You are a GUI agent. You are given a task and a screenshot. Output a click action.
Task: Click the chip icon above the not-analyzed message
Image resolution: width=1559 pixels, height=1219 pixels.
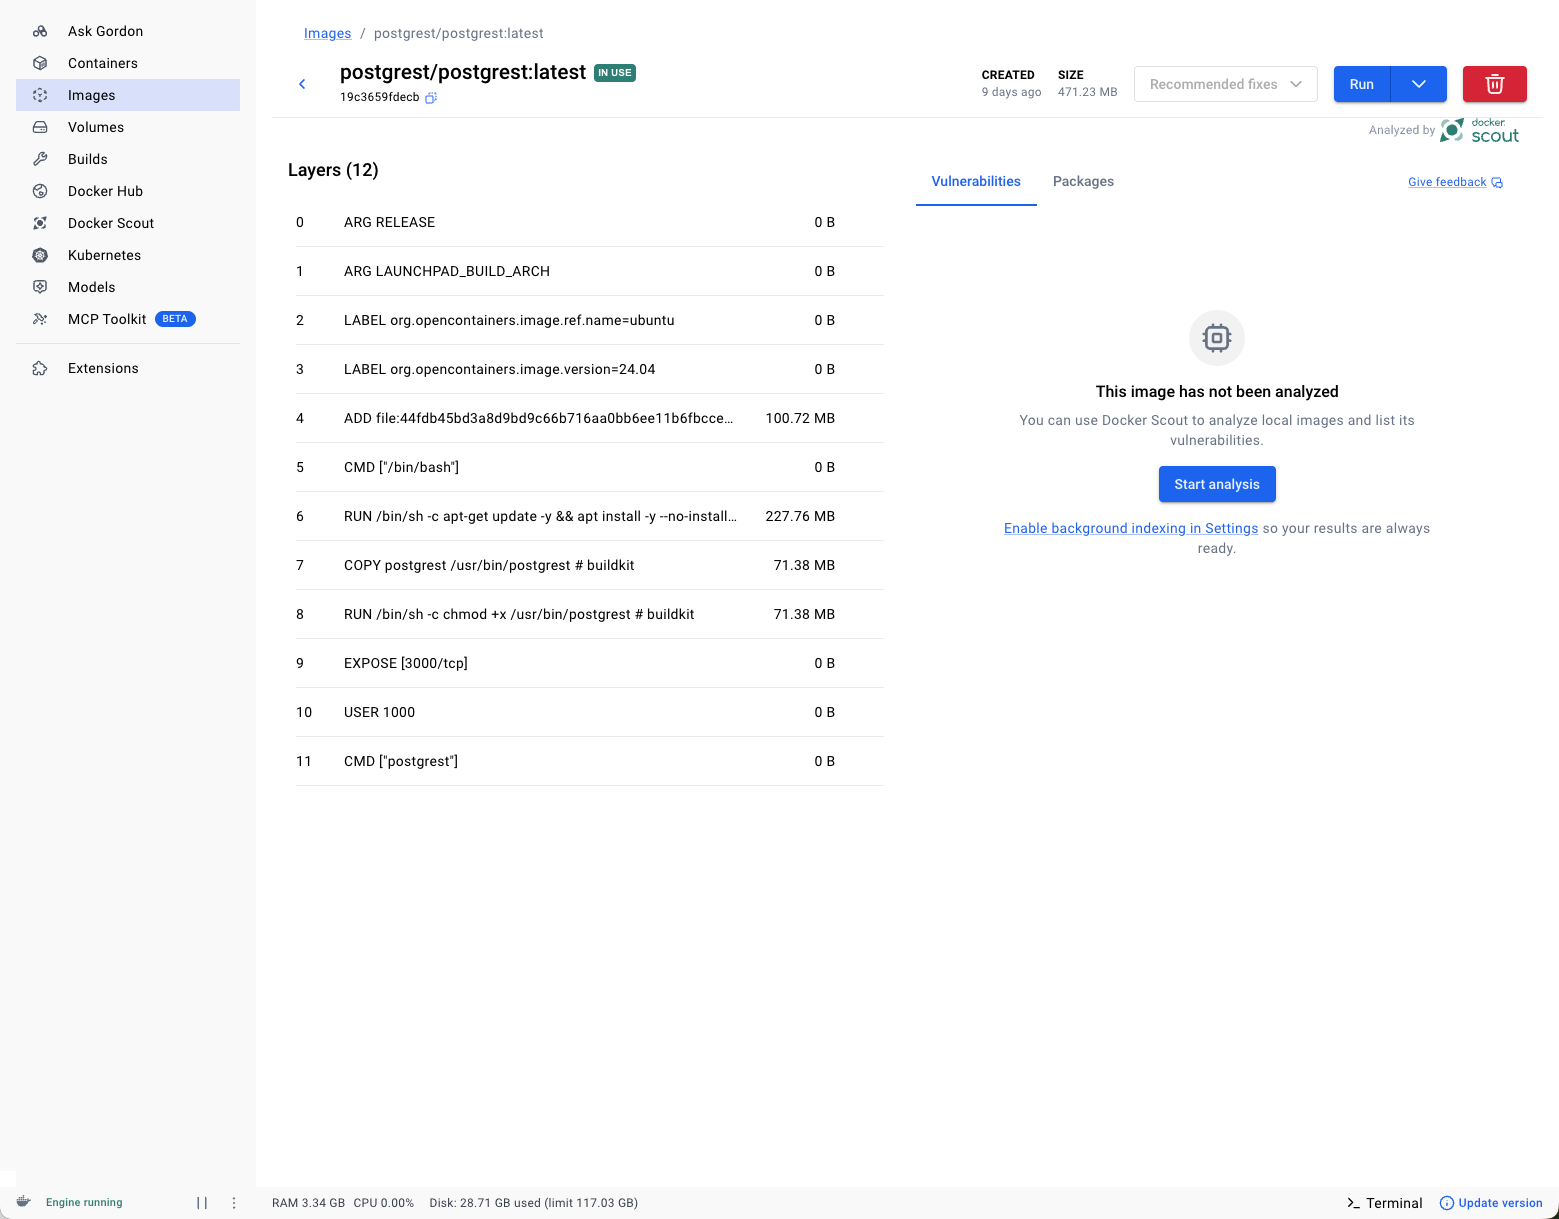tap(1217, 338)
